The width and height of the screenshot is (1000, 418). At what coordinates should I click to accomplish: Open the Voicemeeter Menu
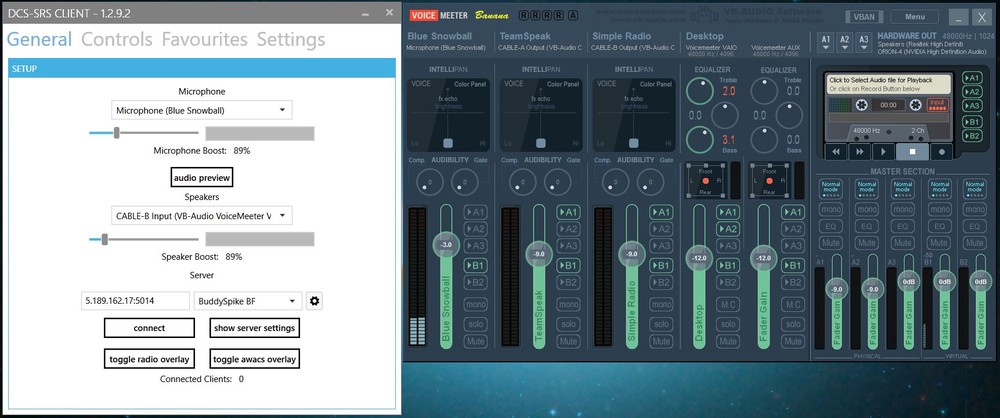(915, 17)
